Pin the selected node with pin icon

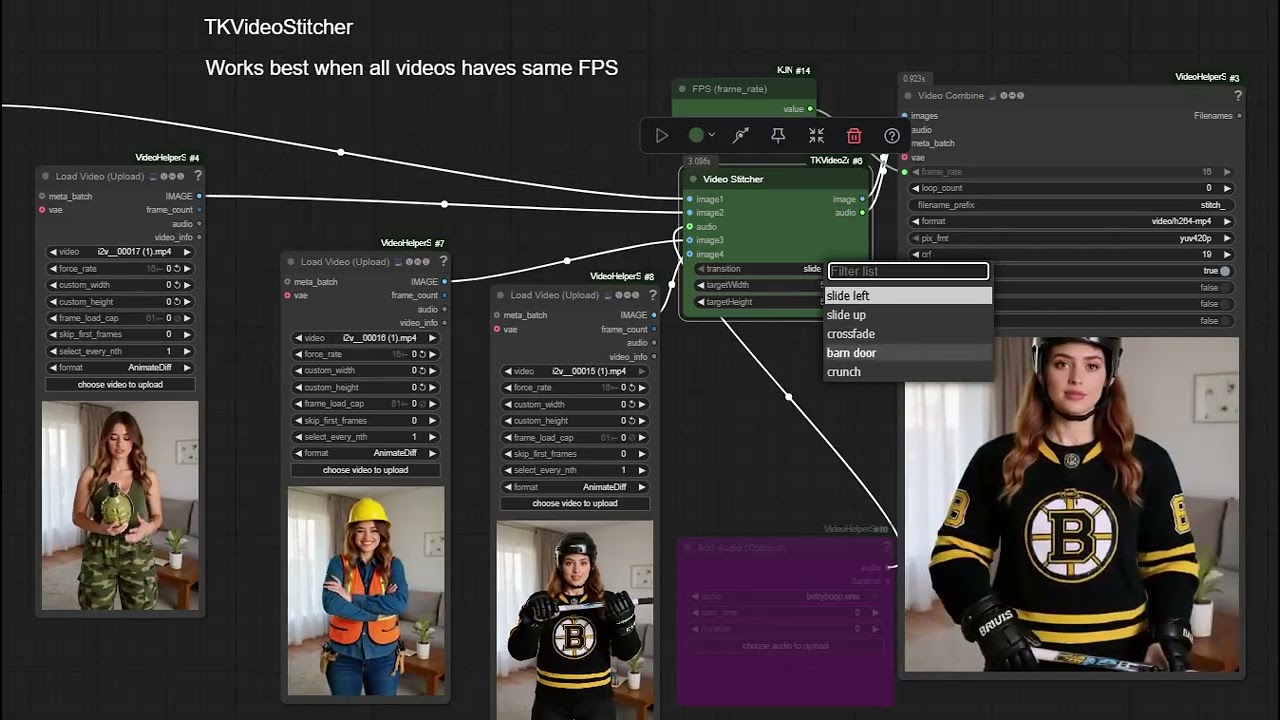click(778, 136)
